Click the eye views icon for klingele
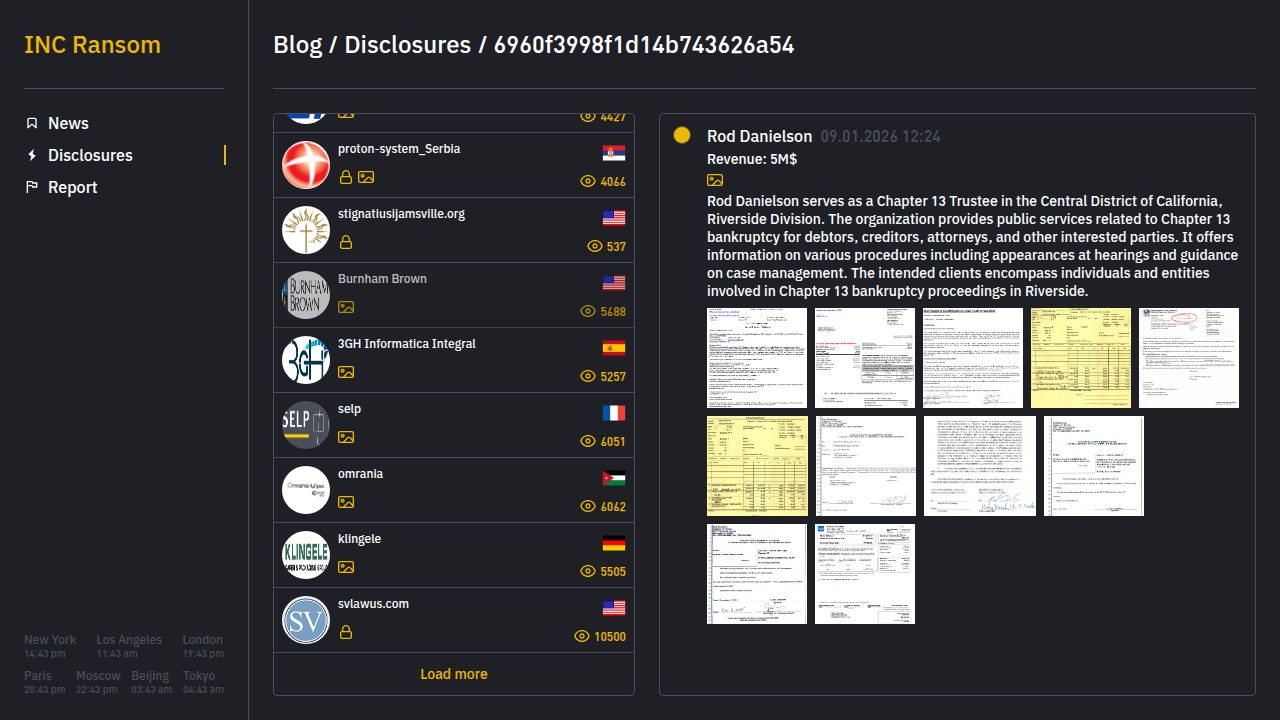Viewport: 1280px width, 720px height. point(588,572)
